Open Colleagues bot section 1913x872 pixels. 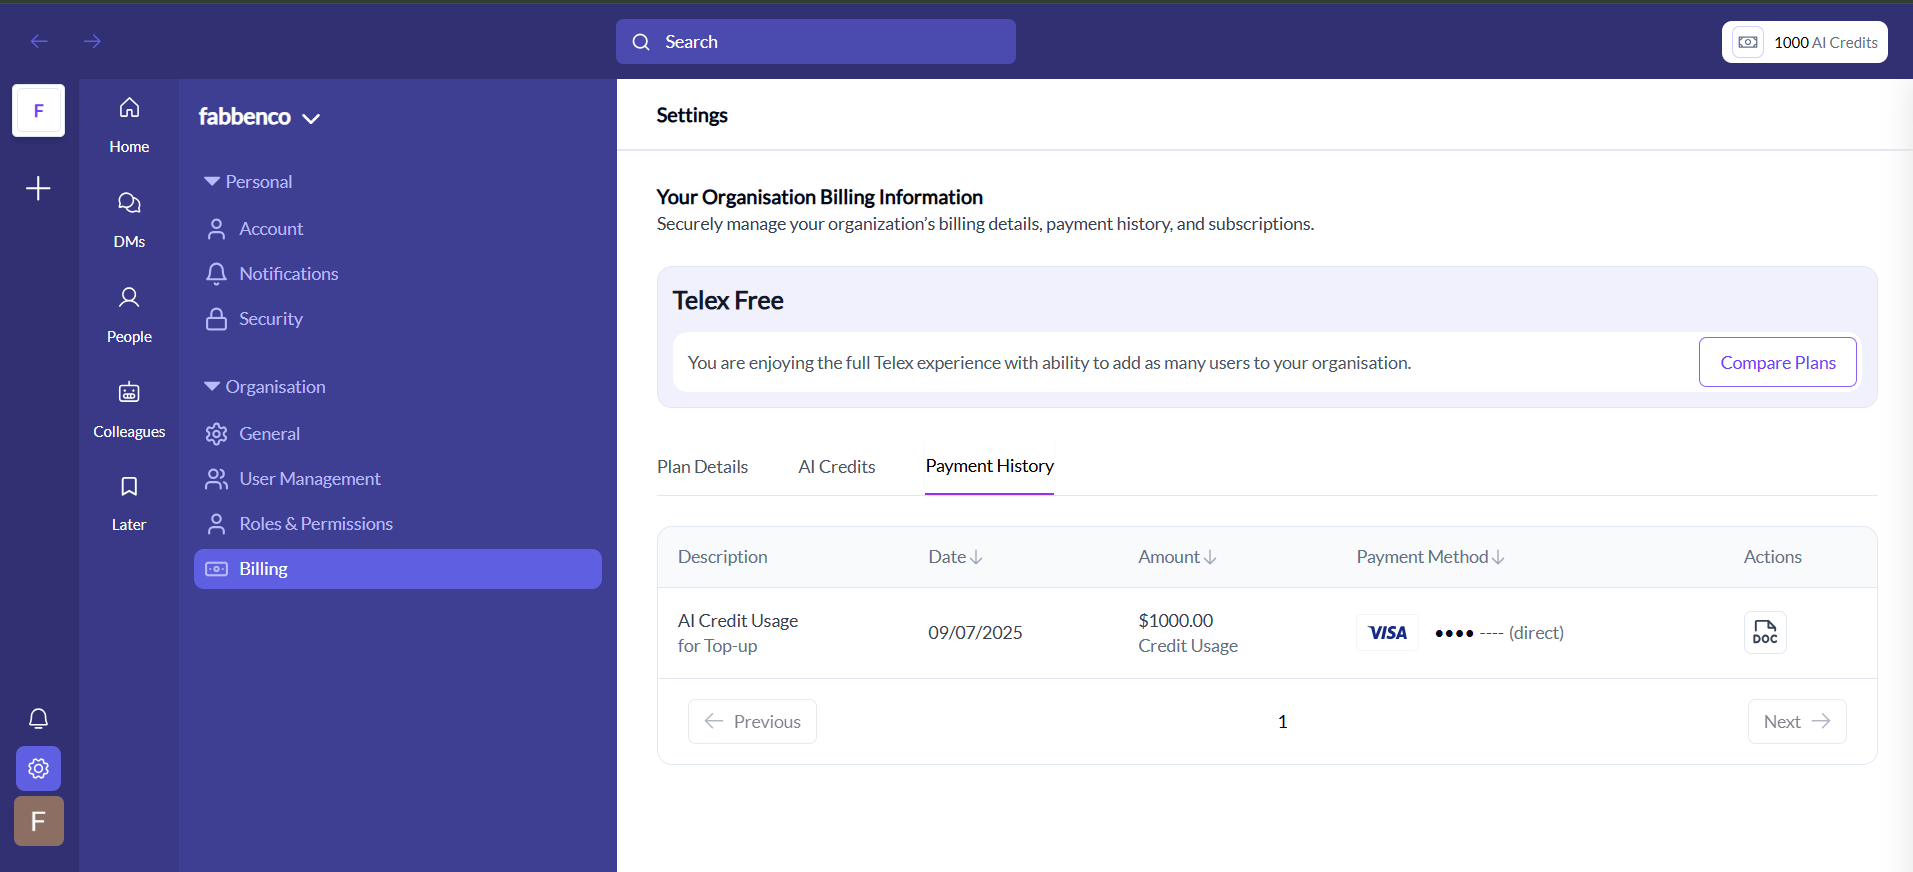point(129,410)
